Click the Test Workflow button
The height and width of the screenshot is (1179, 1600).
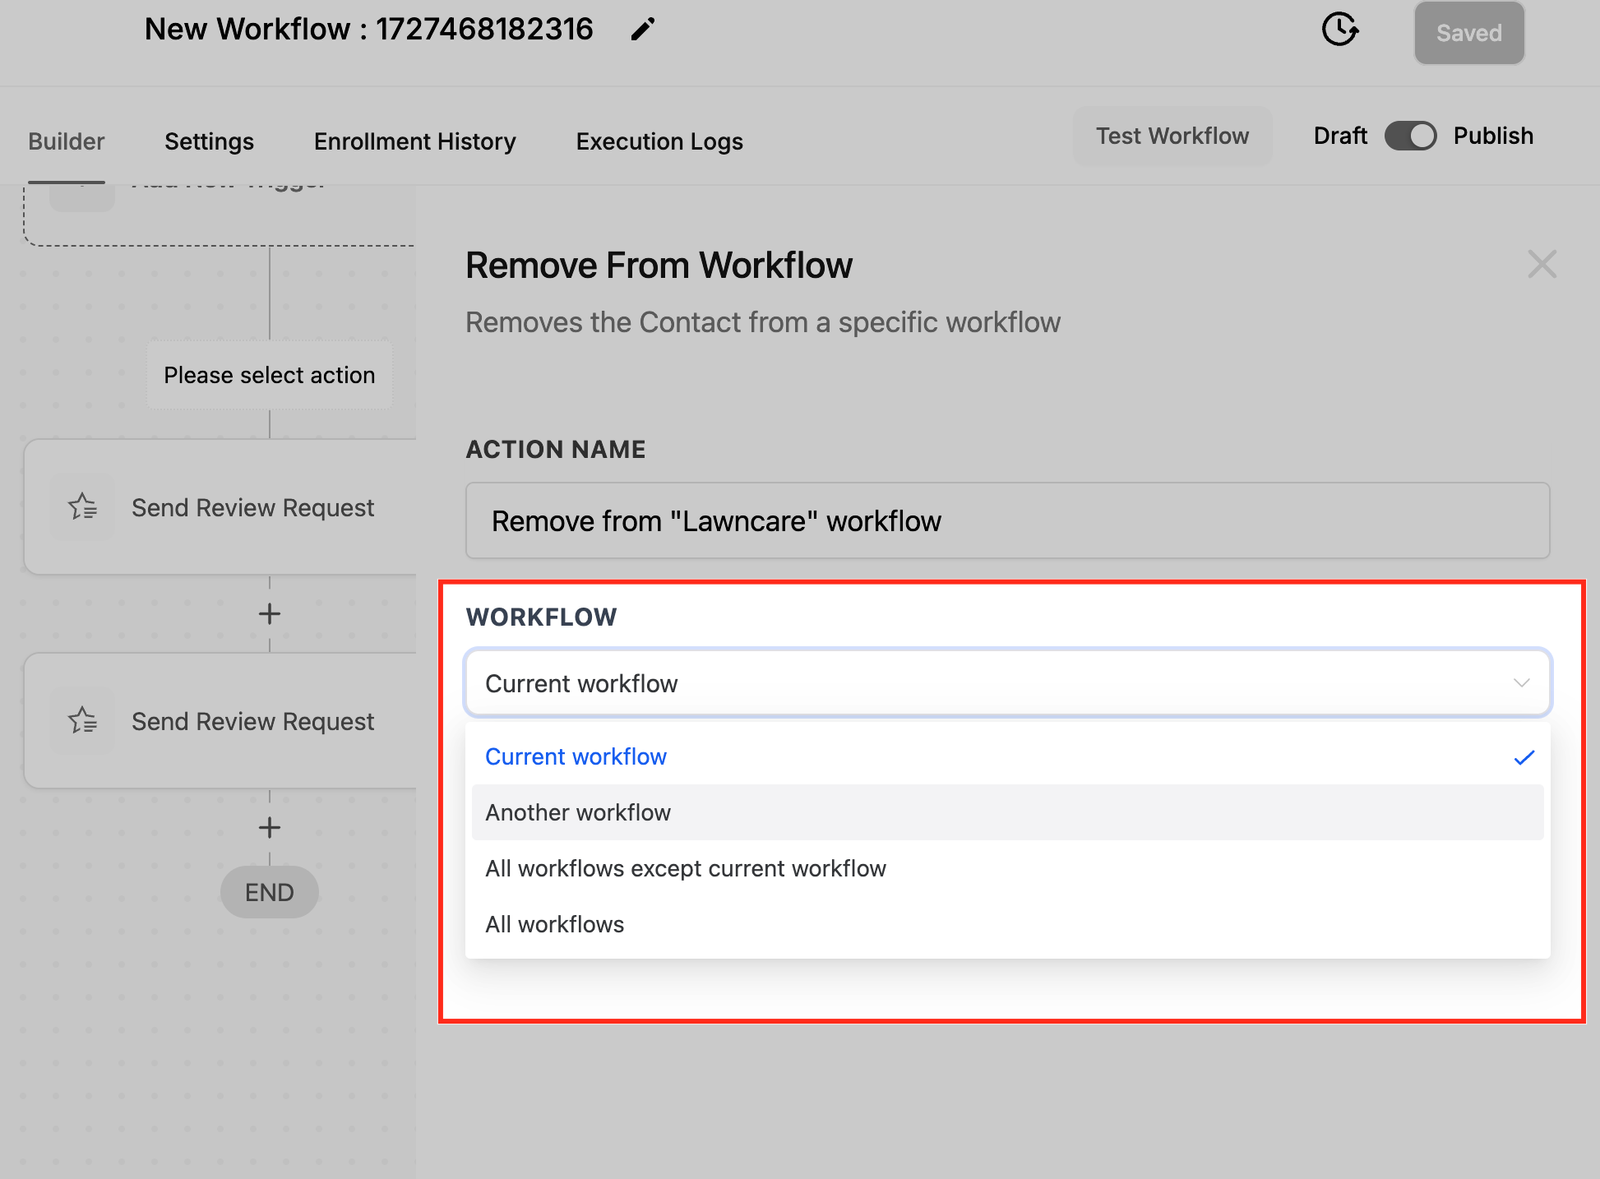pyautogui.click(x=1172, y=136)
